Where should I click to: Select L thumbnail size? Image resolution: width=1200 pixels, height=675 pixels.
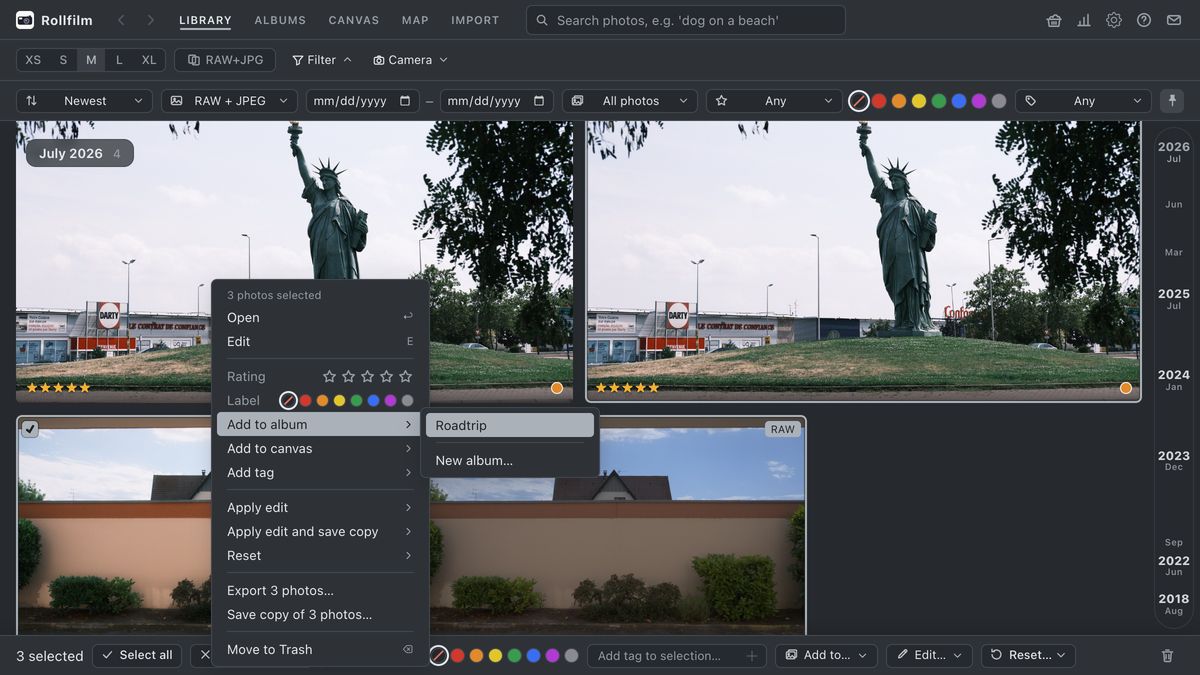pyautogui.click(x=119, y=60)
